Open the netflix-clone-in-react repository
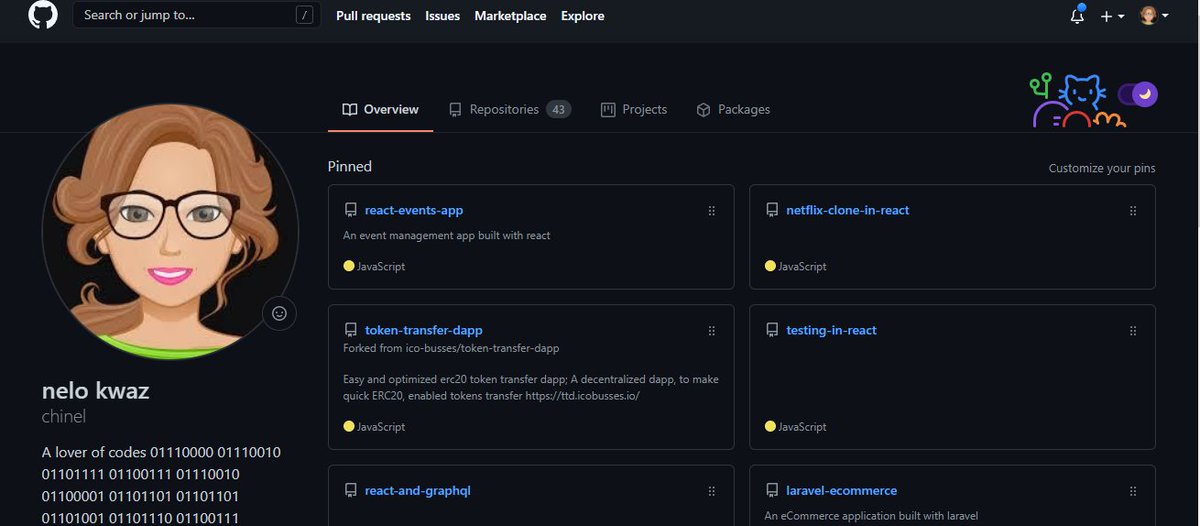This screenshot has height=526, width=1200. (848, 211)
